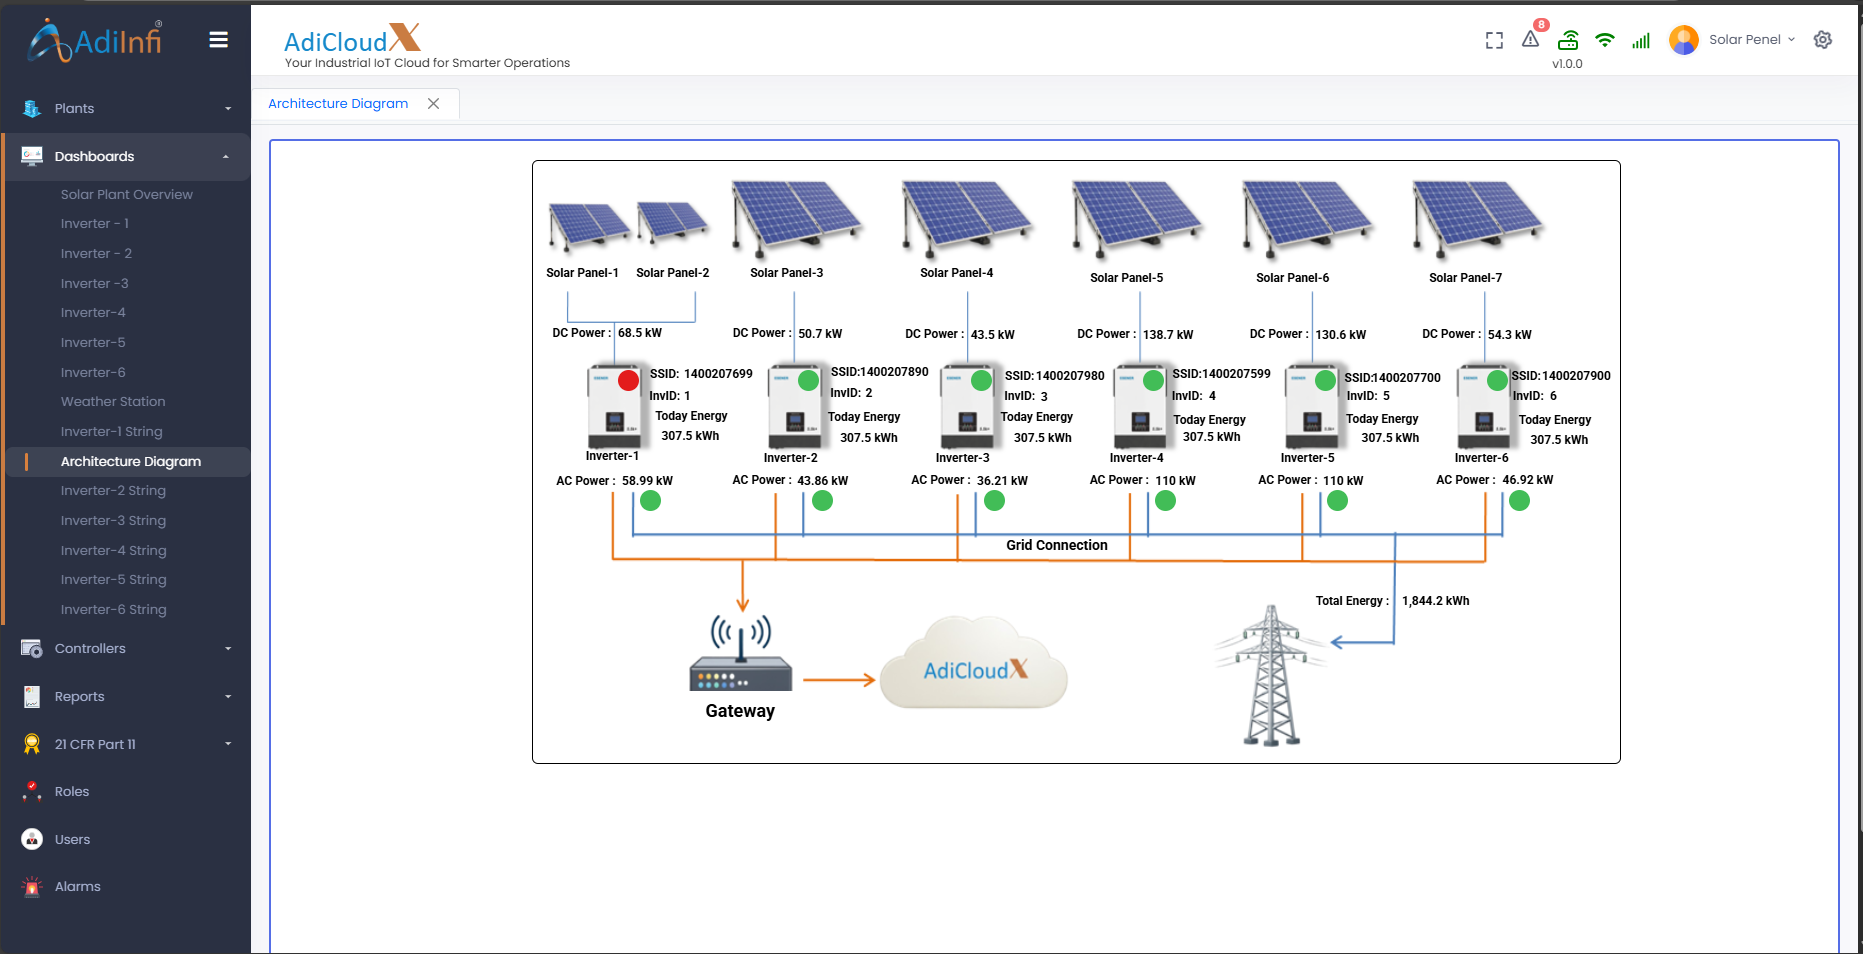Open the settings gear icon
The height and width of the screenshot is (954, 1863).
tap(1823, 40)
